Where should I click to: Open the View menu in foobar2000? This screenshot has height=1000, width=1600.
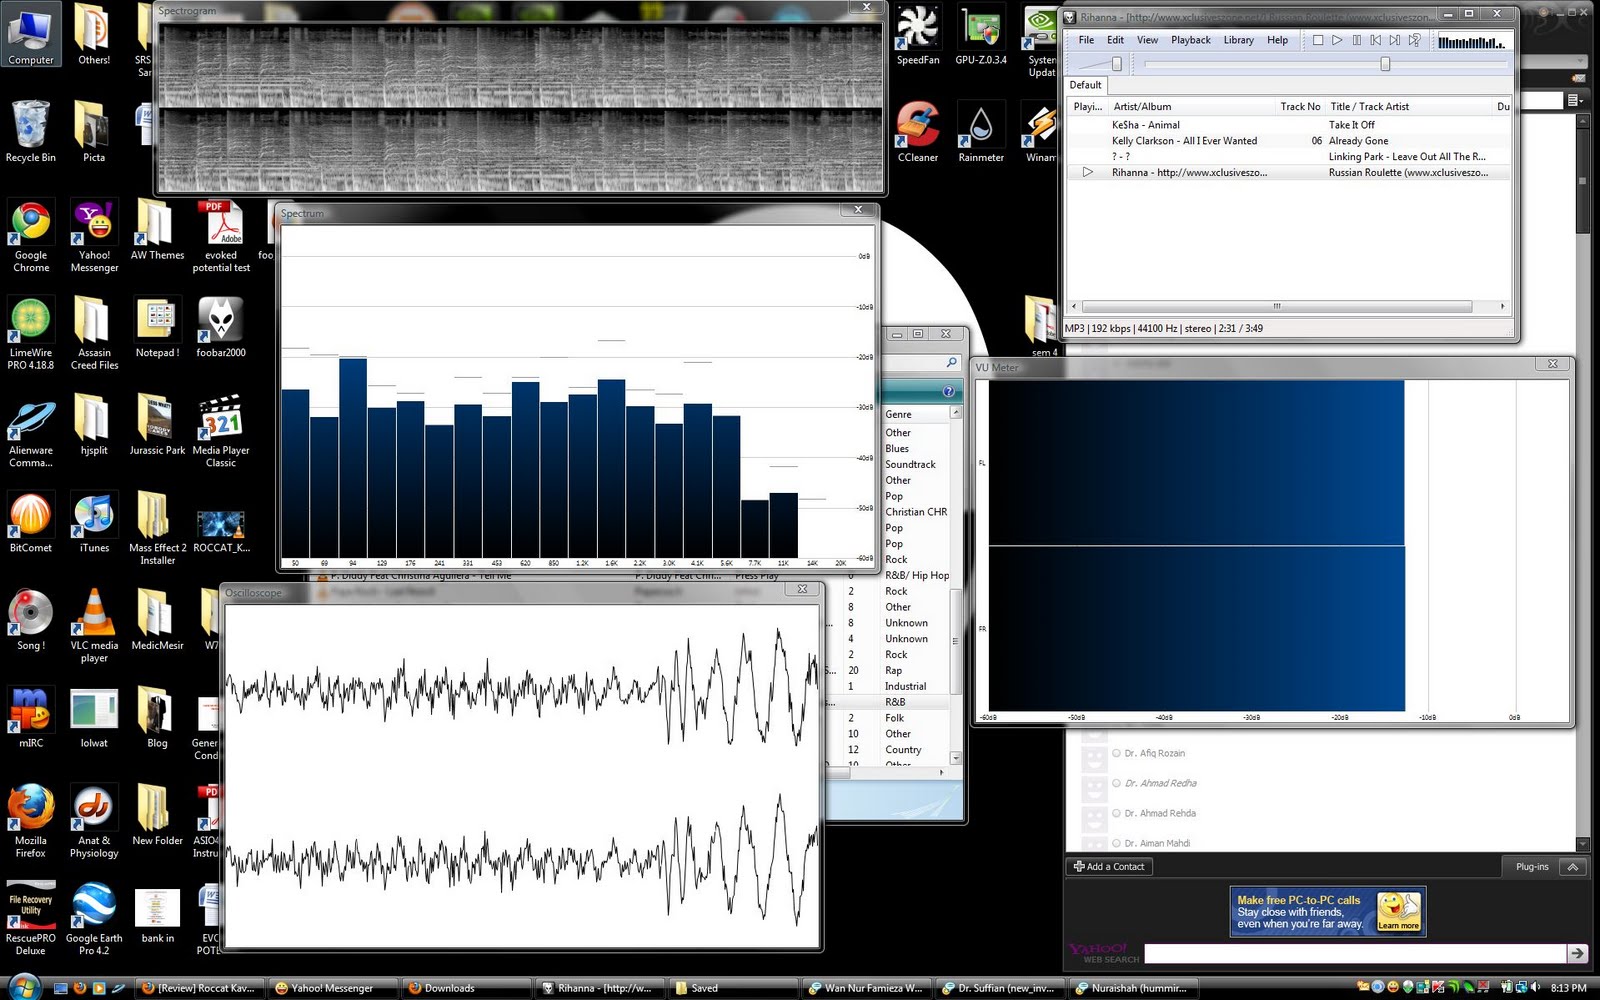[1147, 40]
